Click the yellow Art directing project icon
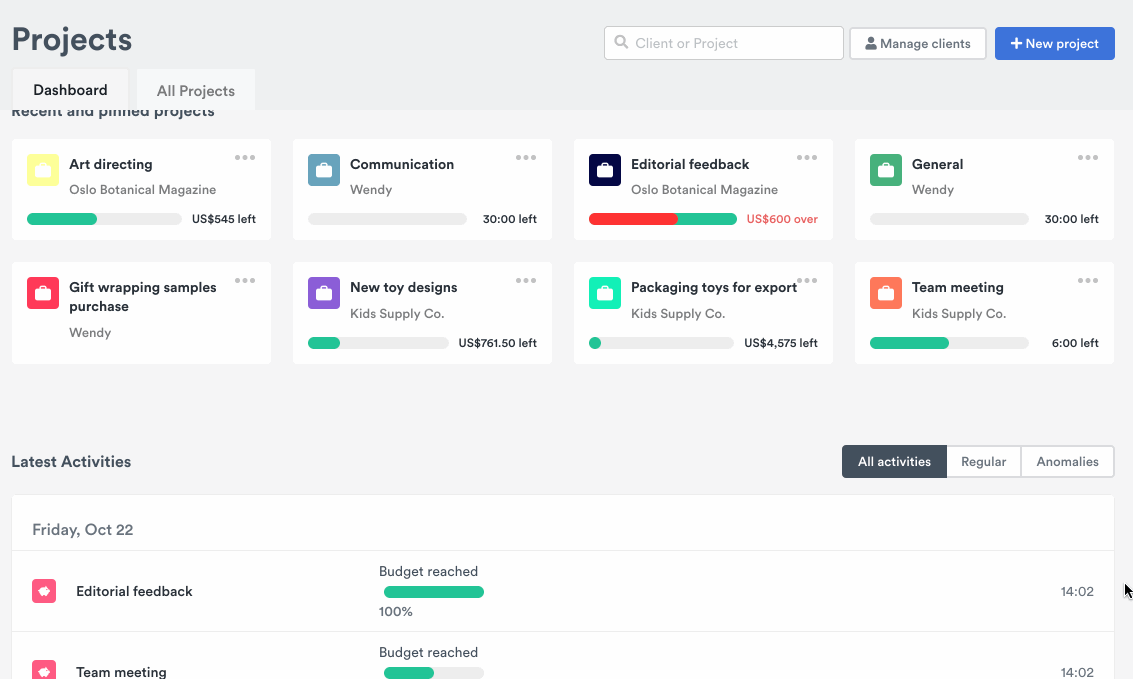 point(42,170)
